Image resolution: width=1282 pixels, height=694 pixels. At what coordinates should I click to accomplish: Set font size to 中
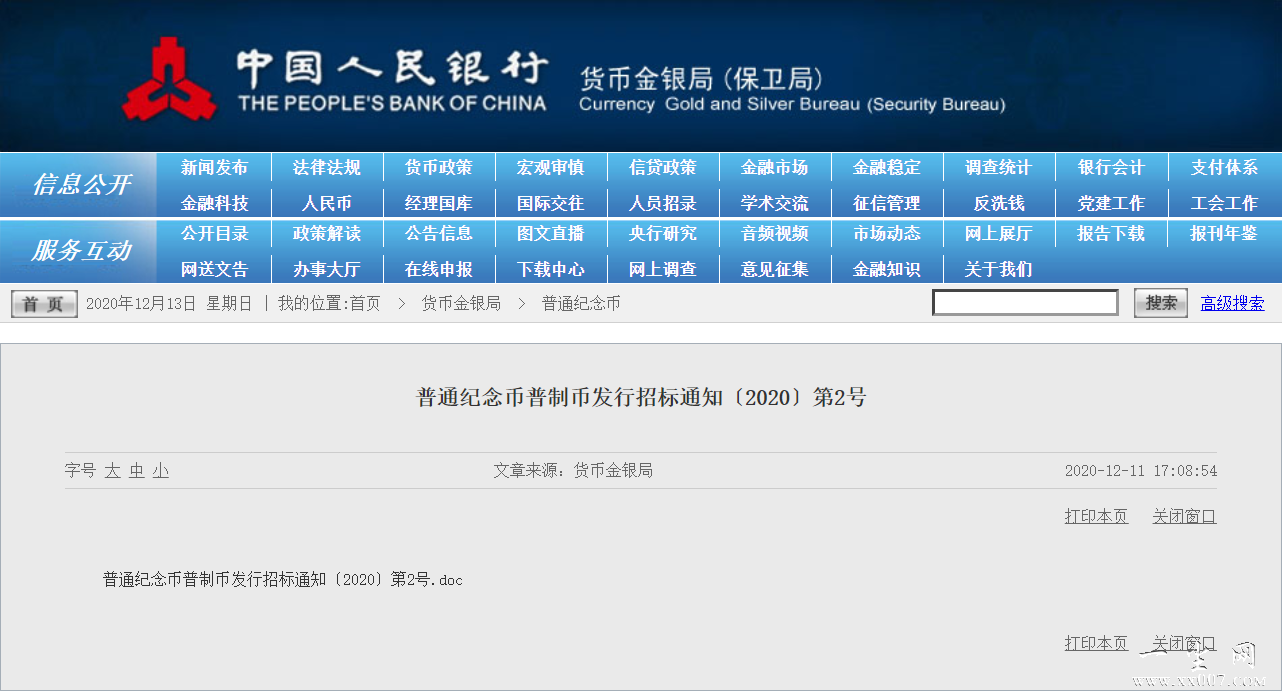click(137, 471)
